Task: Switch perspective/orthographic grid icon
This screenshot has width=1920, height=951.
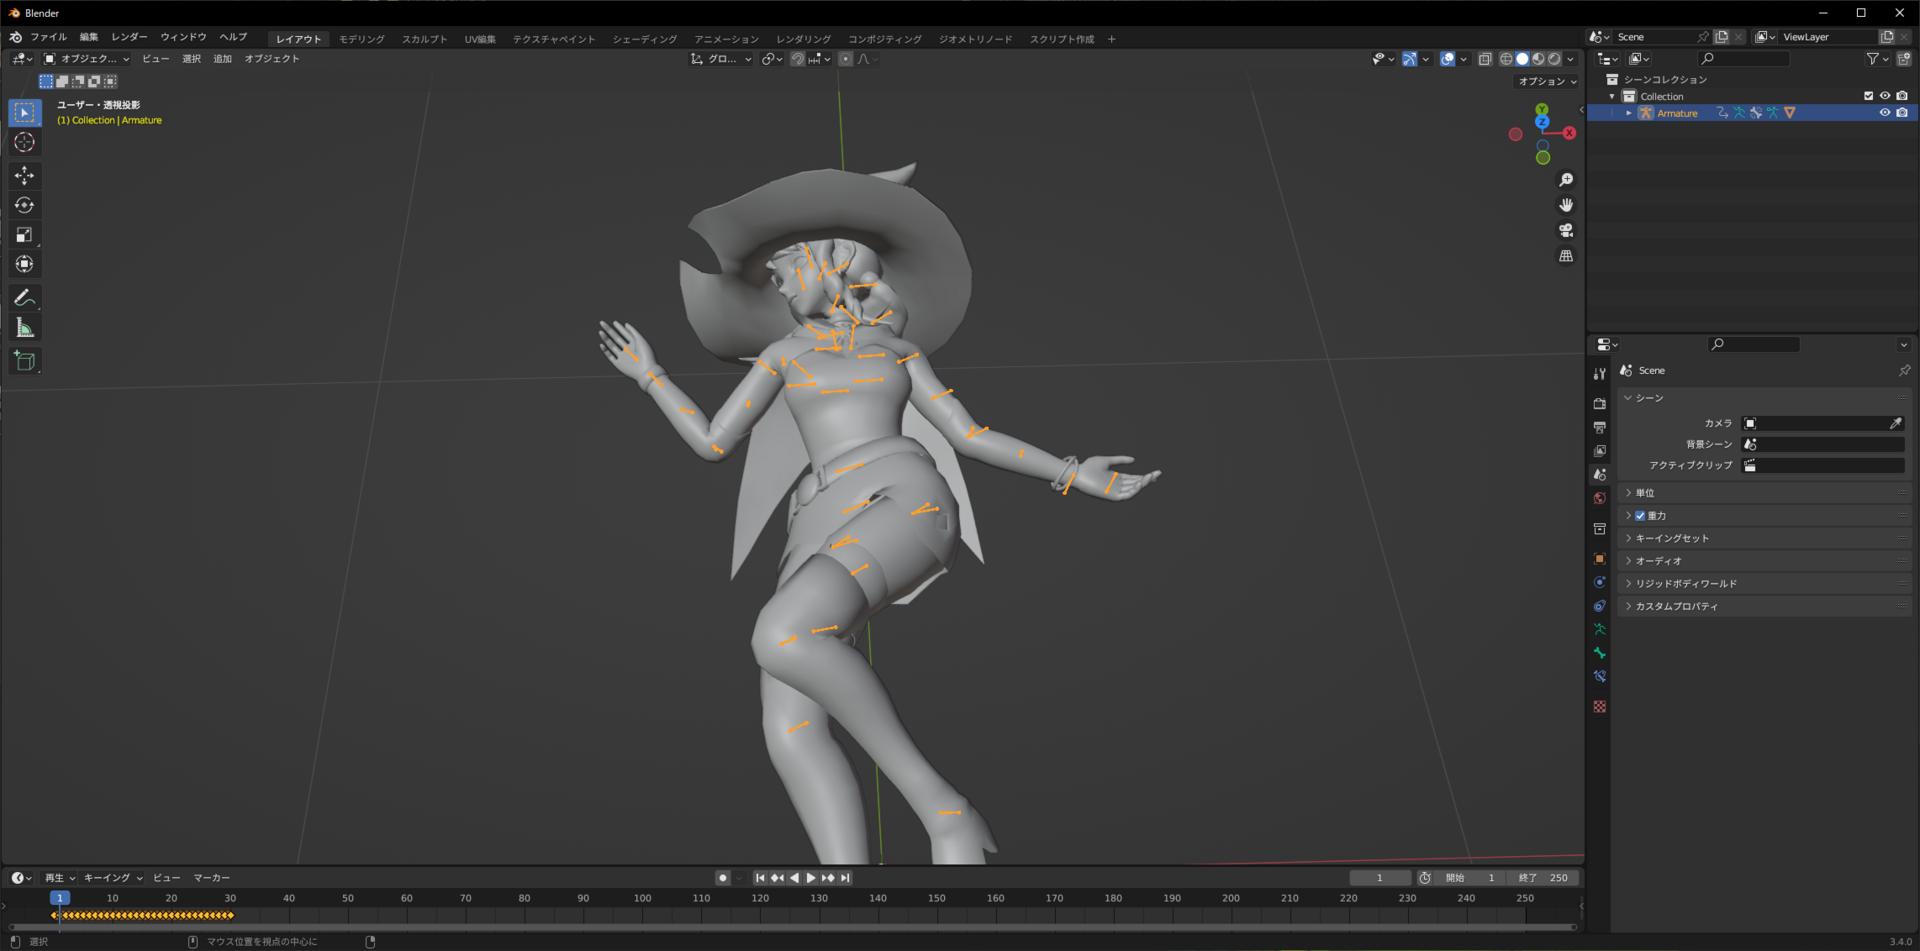Action: [1566, 256]
